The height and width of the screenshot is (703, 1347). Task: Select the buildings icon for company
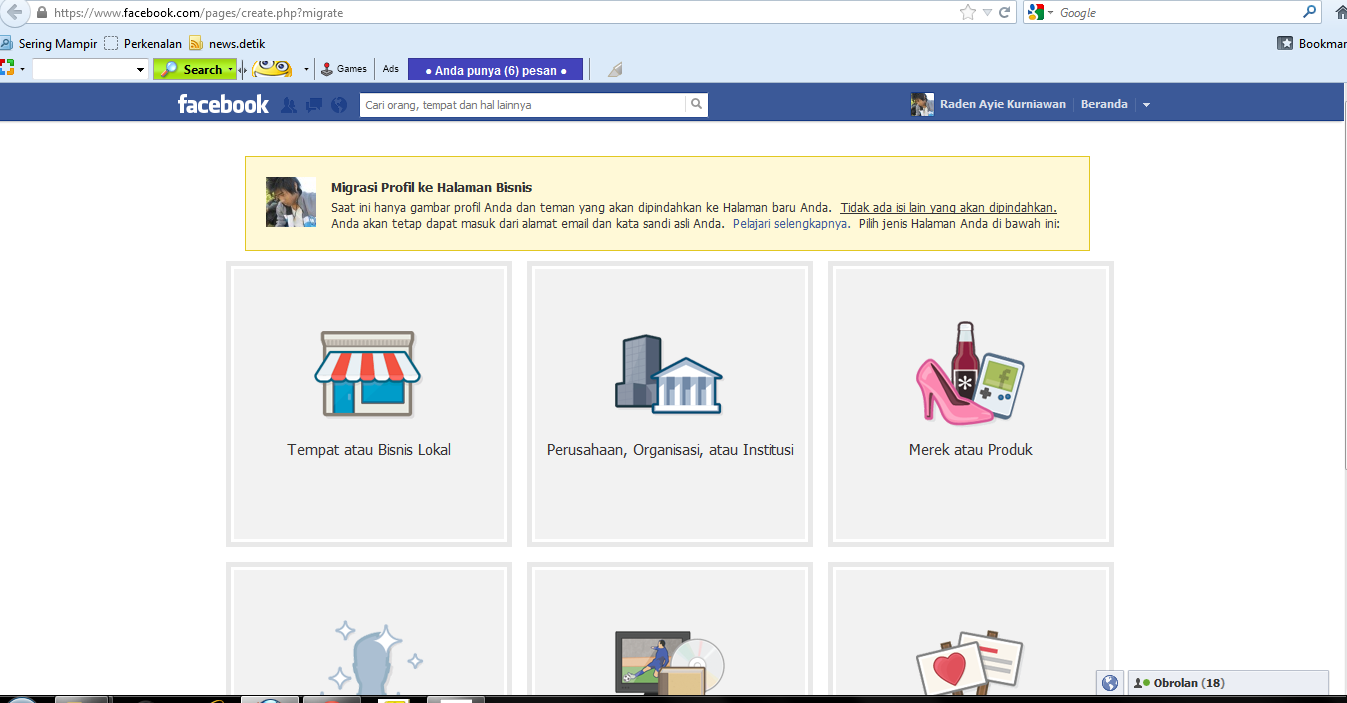pyautogui.click(x=668, y=374)
